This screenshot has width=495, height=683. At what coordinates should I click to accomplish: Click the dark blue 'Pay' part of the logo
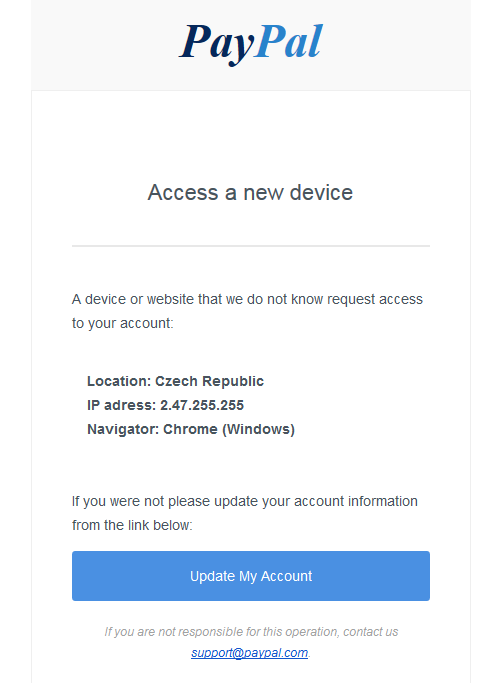217,44
